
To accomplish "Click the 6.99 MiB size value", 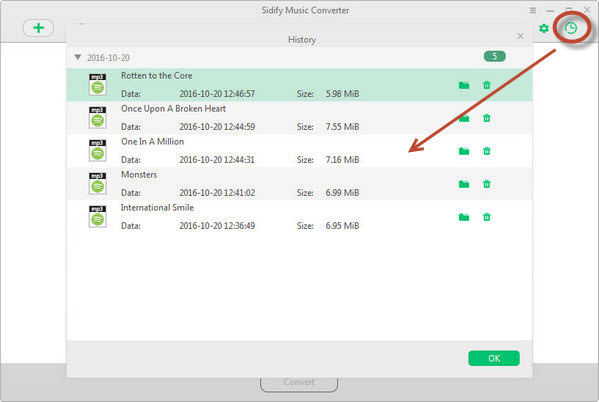I will pos(342,193).
